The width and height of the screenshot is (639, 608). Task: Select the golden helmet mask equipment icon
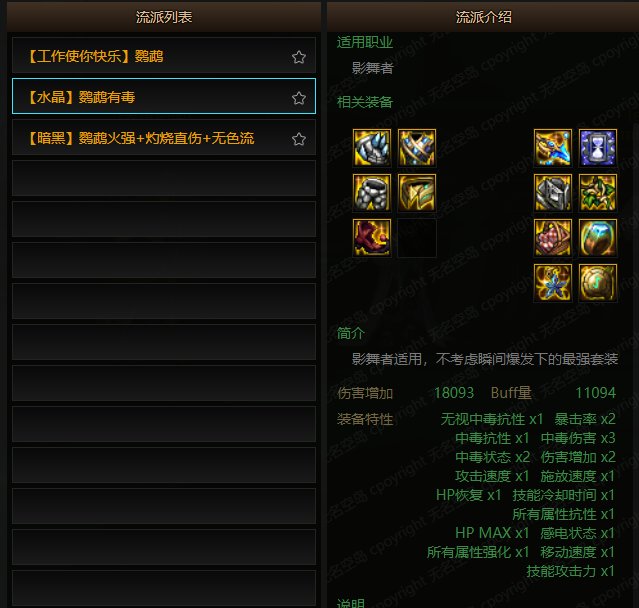tap(416, 192)
